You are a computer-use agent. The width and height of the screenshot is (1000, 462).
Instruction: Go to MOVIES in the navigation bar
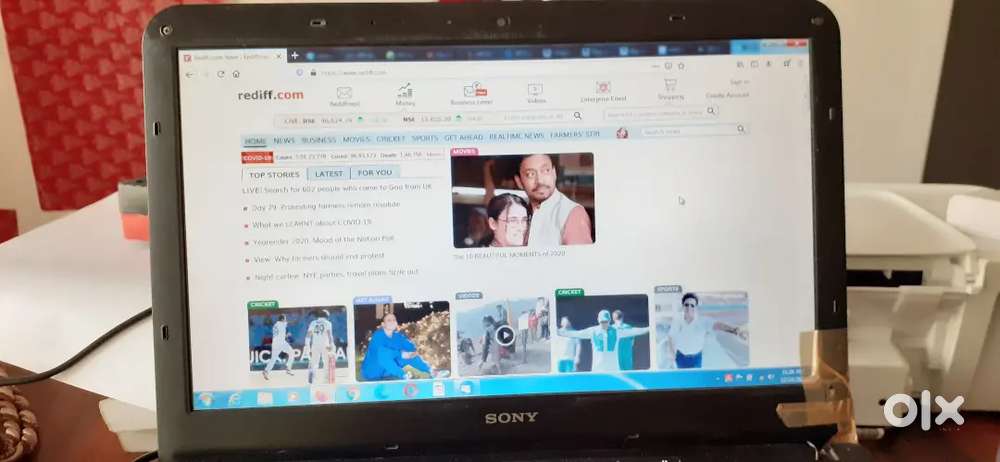[x=356, y=140]
